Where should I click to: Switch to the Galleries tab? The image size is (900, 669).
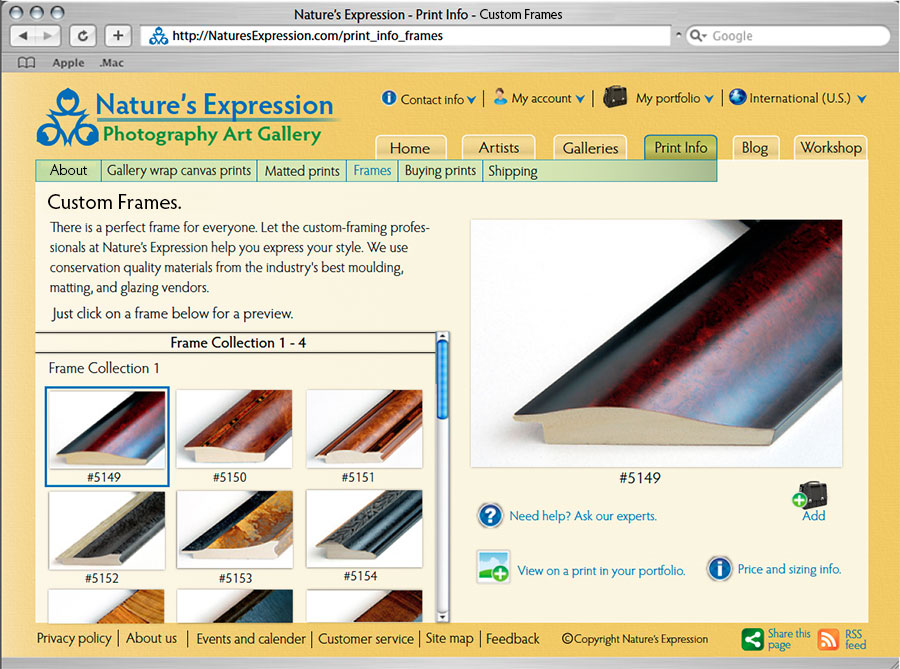590,148
